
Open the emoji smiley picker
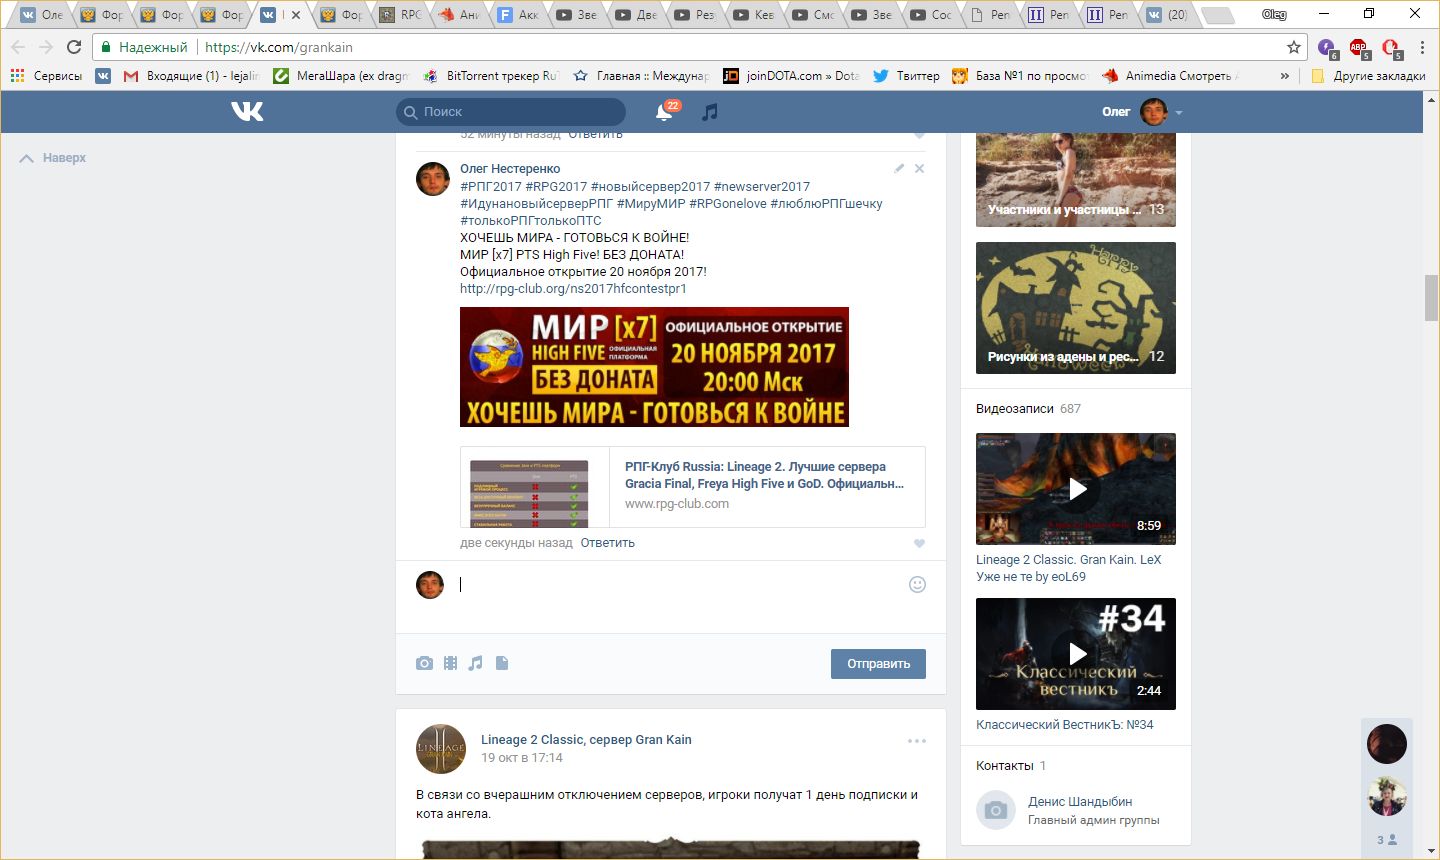(917, 585)
